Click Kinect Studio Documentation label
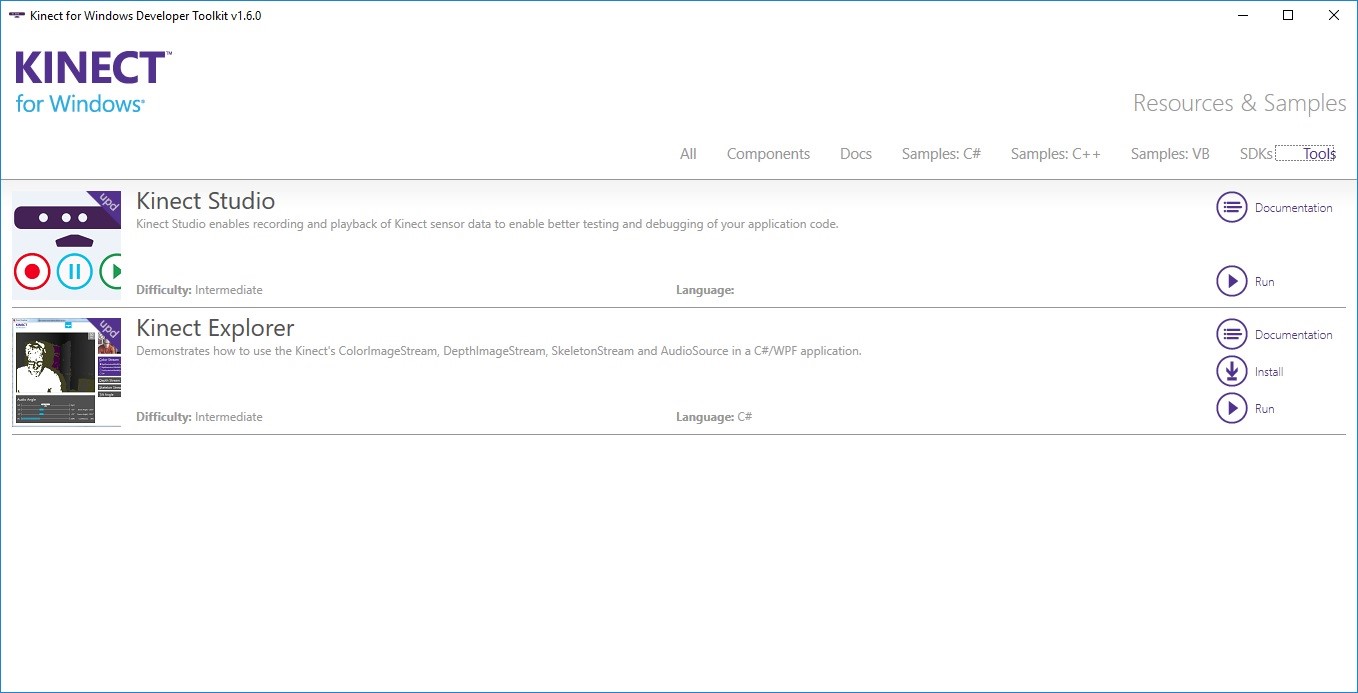Viewport: 1358px width, 693px height. (x=1294, y=208)
